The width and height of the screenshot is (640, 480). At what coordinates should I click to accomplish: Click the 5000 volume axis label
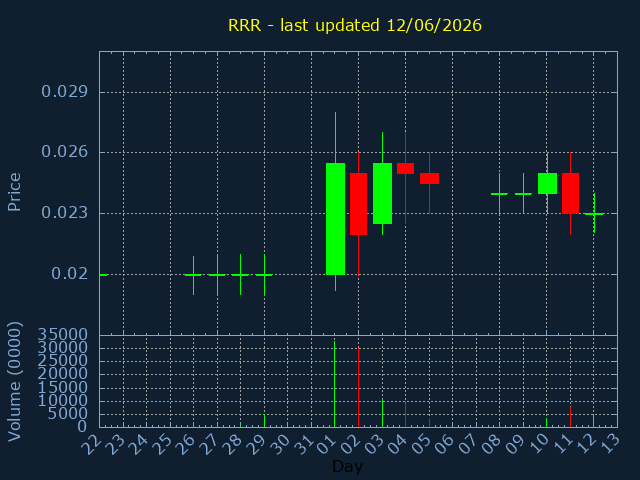pyautogui.click(x=67, y=413)
